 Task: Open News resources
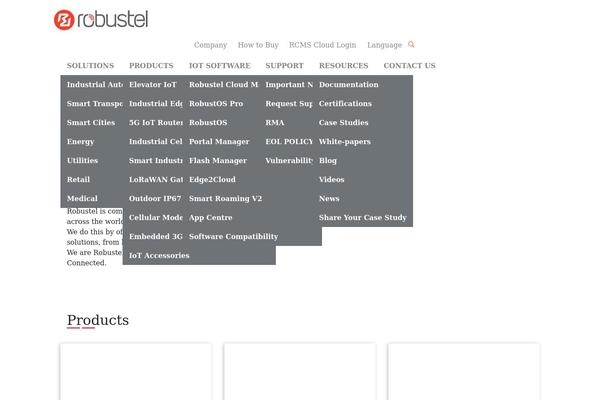click(x=329, y=198)
